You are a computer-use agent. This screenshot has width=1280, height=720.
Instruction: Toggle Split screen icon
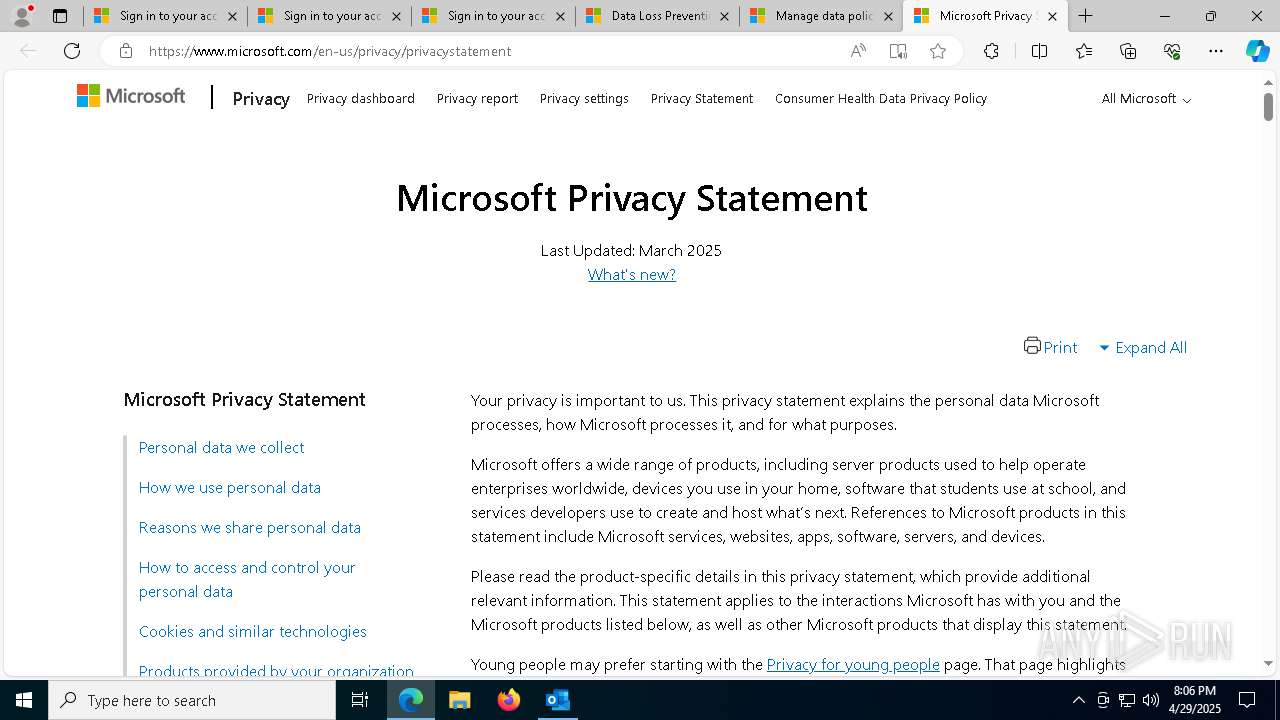[1039, 51]
